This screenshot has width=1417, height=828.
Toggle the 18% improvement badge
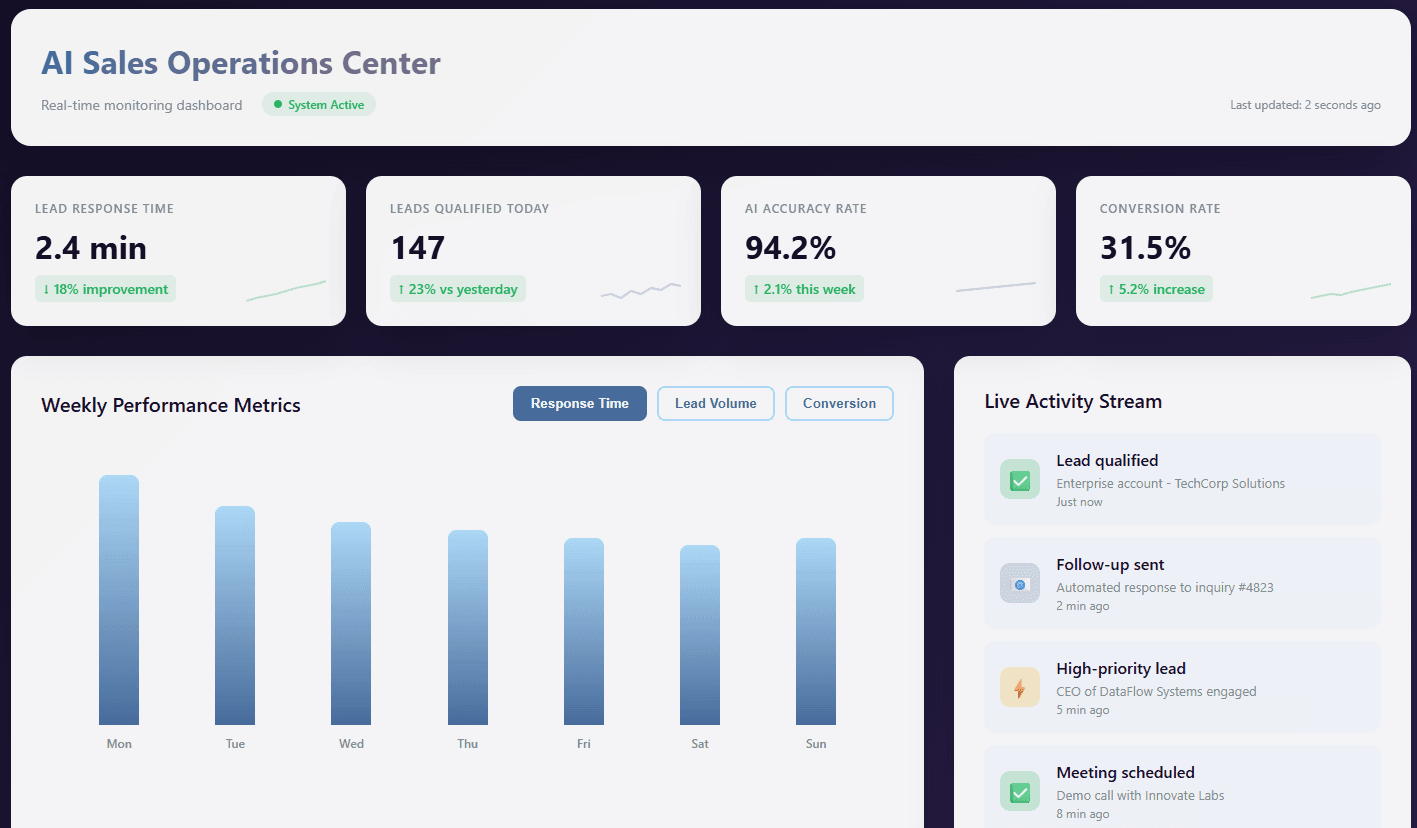point(105,288)
